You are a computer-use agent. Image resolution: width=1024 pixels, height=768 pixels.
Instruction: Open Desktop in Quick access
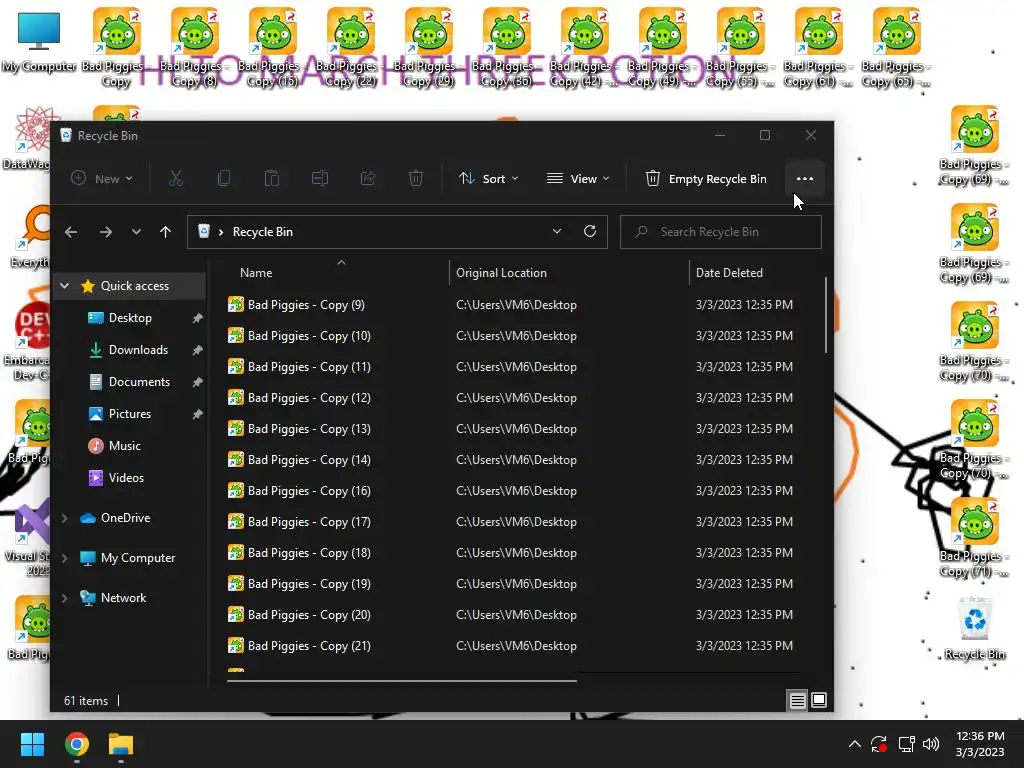click(130, 318)
